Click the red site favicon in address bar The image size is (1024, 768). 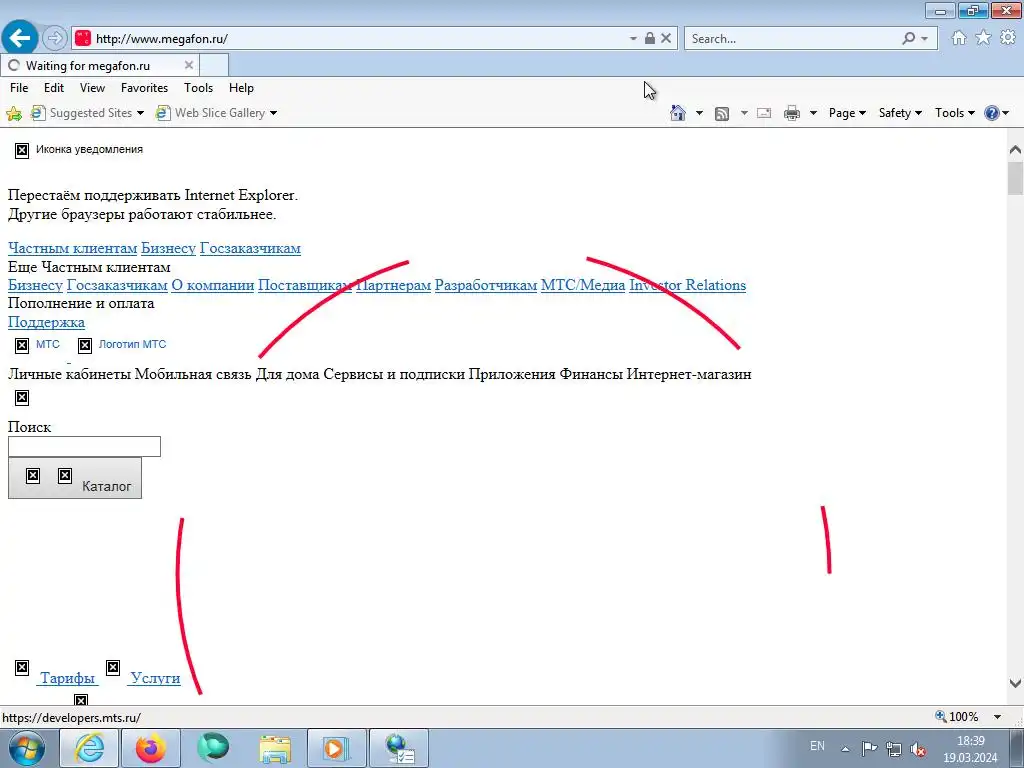coord(83,39)
